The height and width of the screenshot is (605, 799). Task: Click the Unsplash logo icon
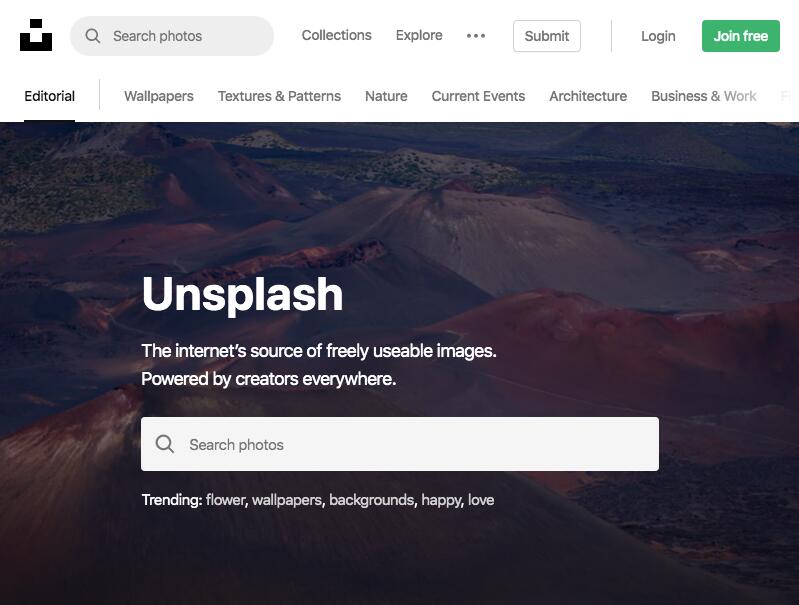coord(36,35)
